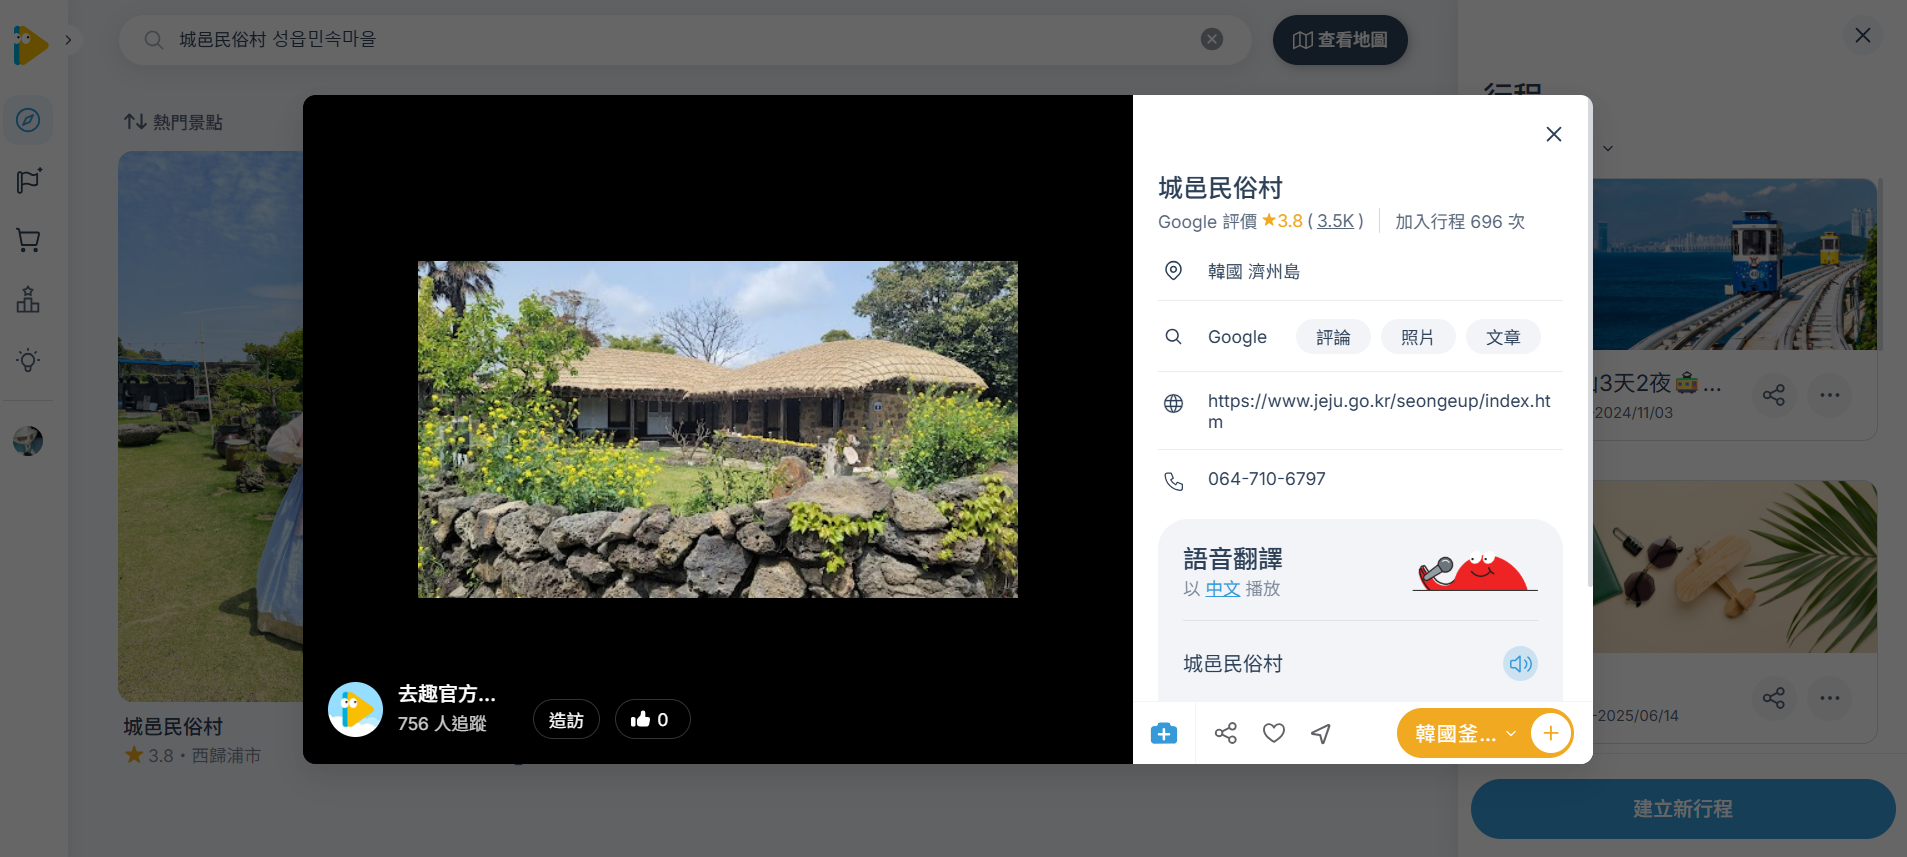Close the itinerary side panel
This screenshot has height=857, width=1907.
(1863, 36)
